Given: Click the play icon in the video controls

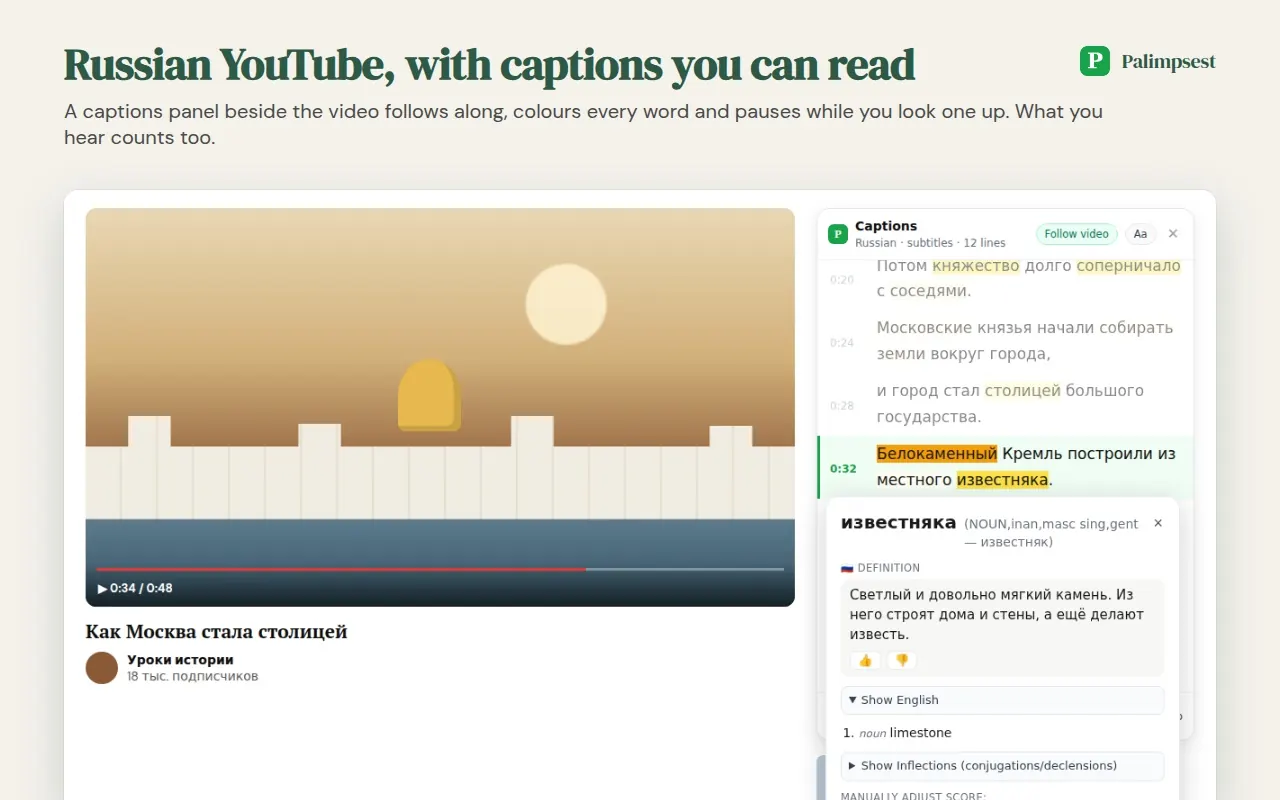Looking at the screenshot, I should pyautogui.click(x=102, y=588).
